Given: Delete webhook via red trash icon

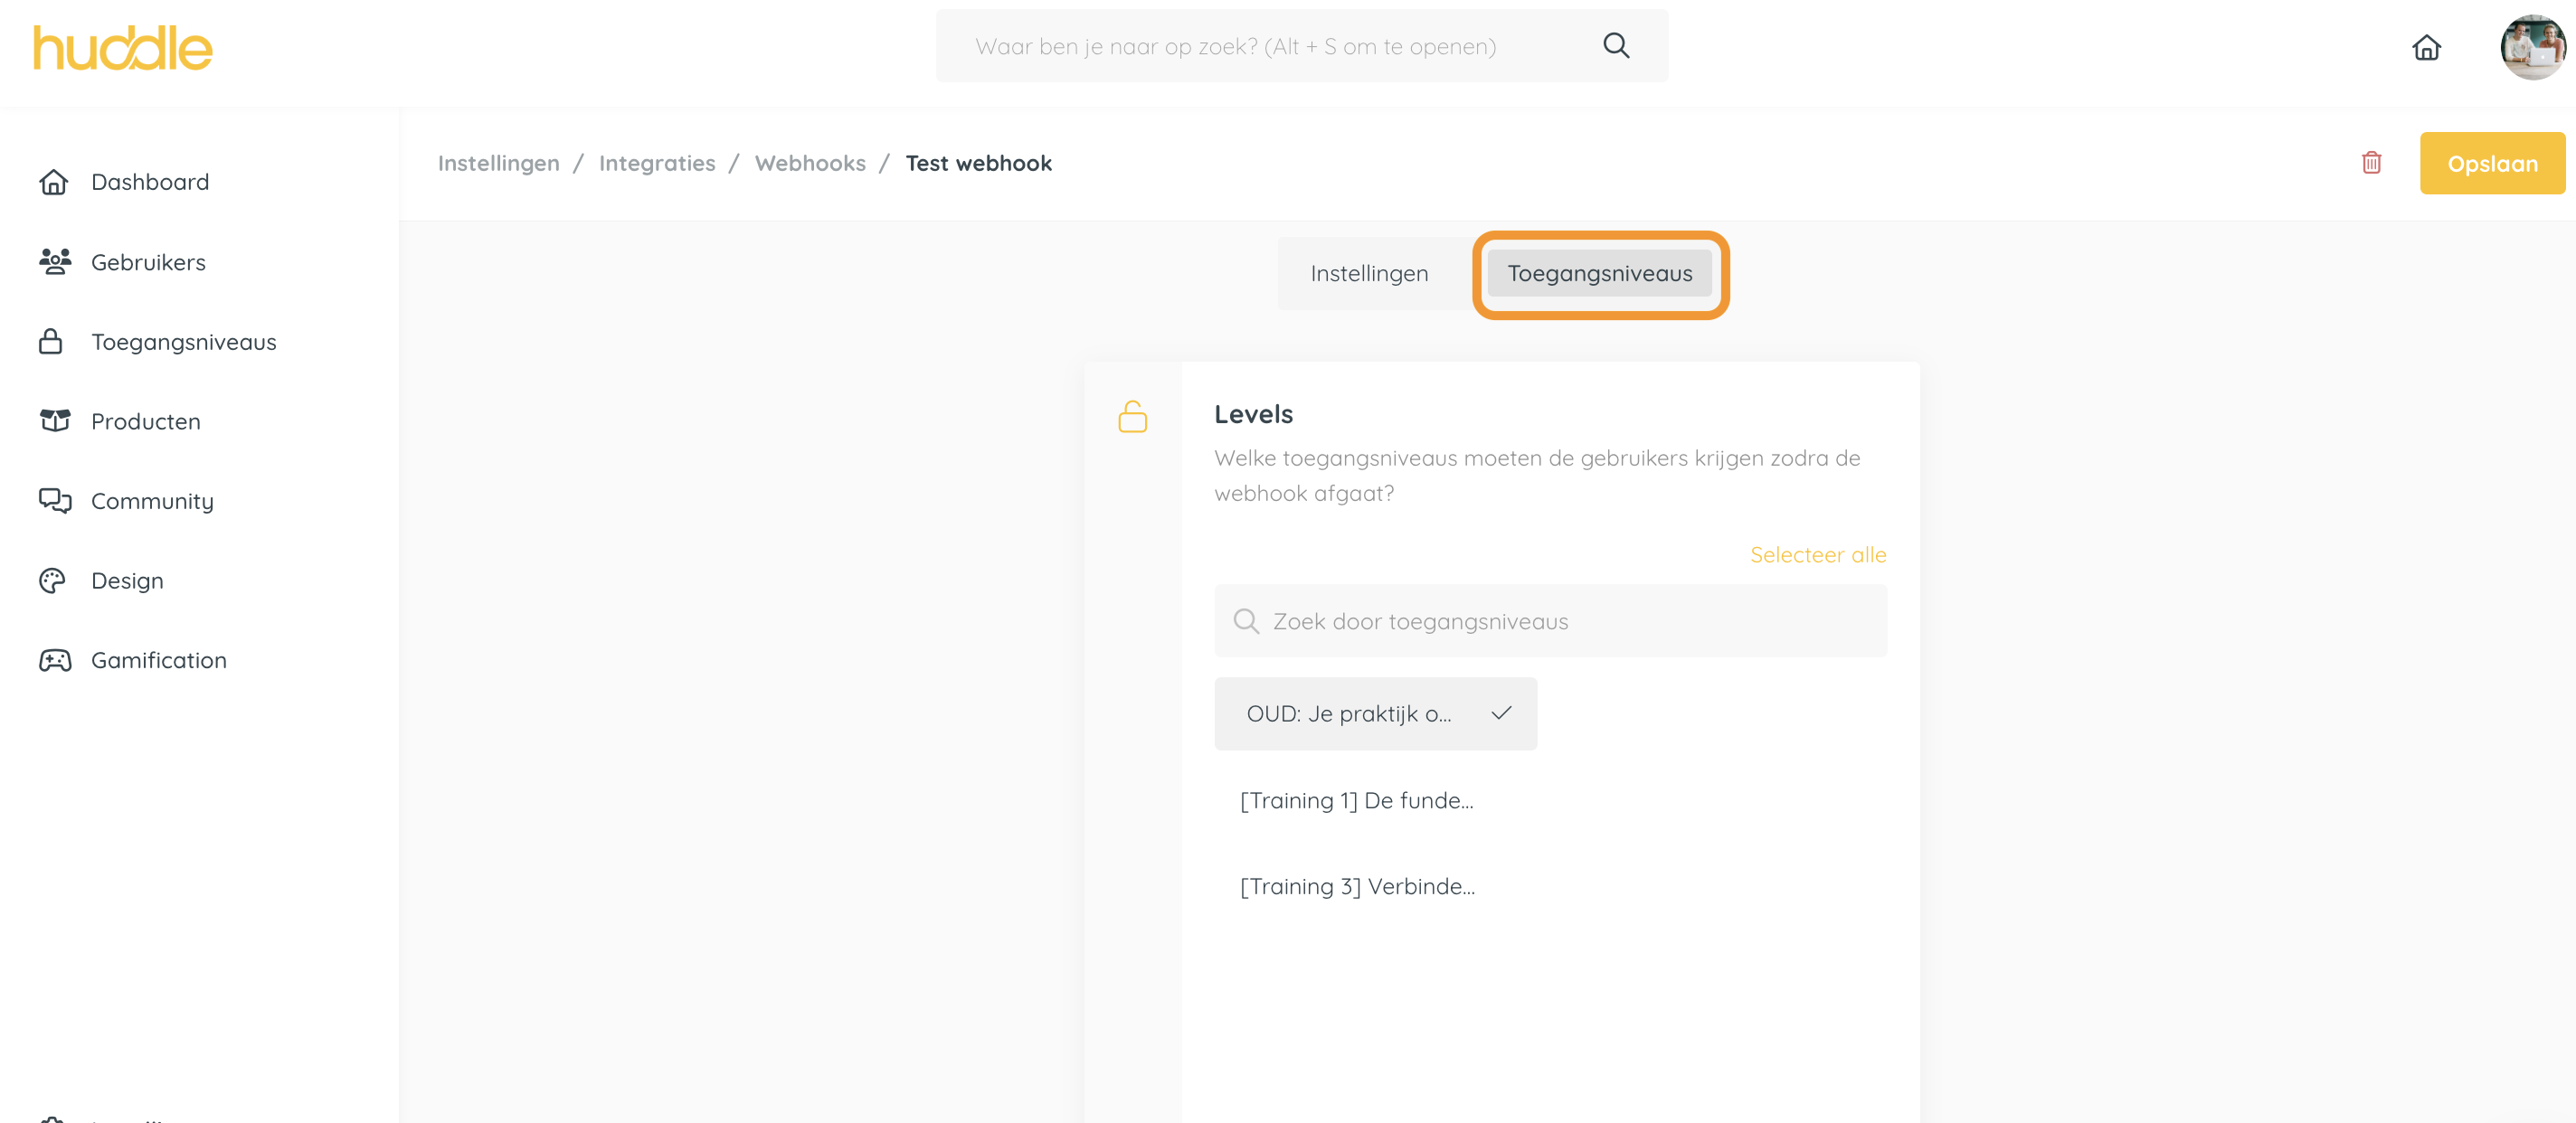Looking at the screenshot, I should coord(2370,162).
